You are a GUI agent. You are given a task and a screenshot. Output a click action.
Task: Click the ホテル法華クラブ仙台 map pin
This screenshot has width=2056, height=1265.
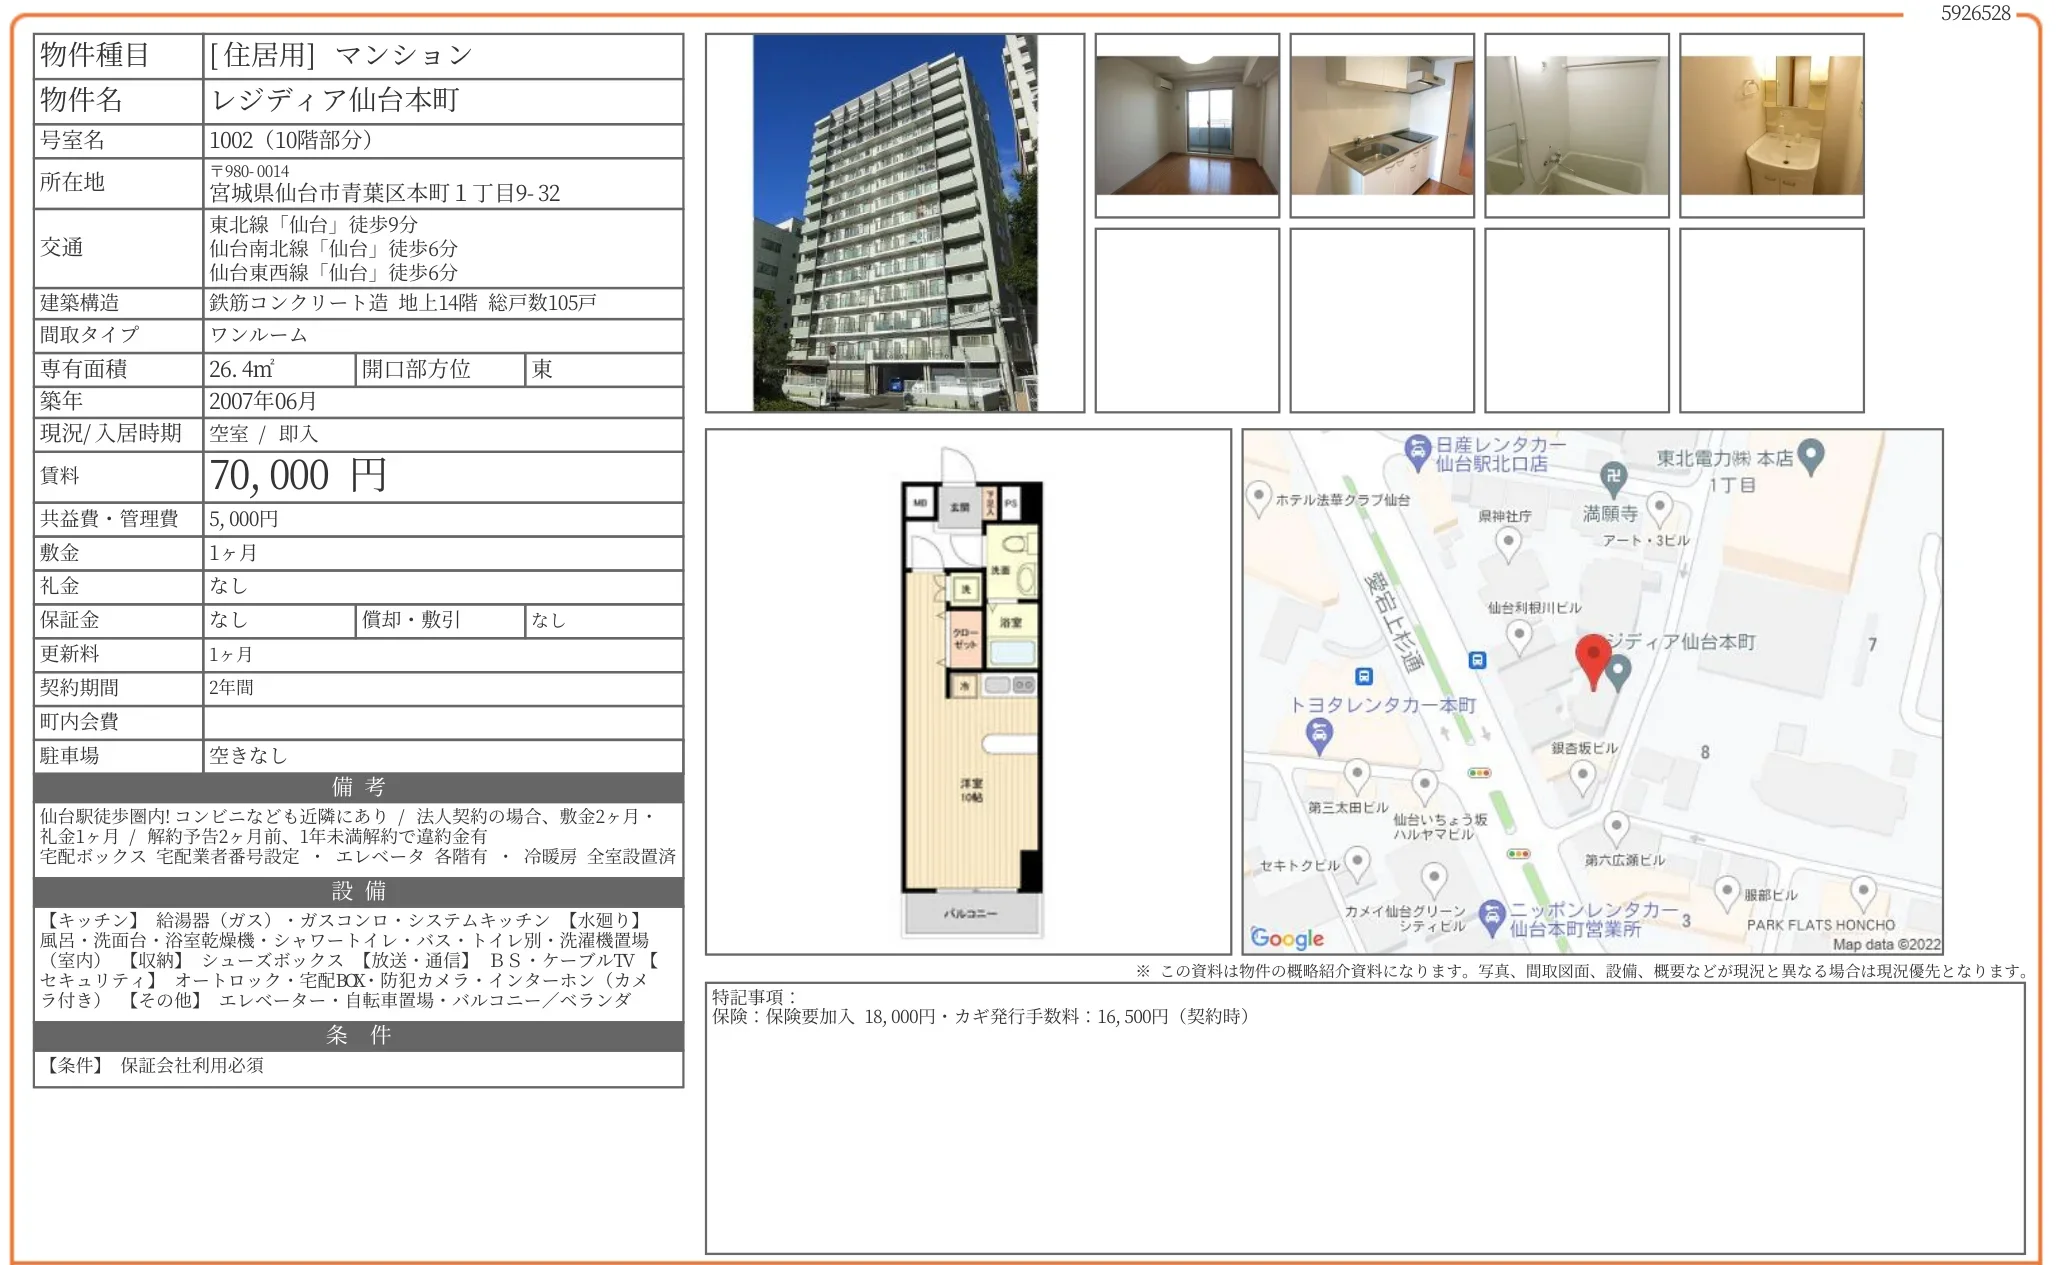(x=1258, y=499)
